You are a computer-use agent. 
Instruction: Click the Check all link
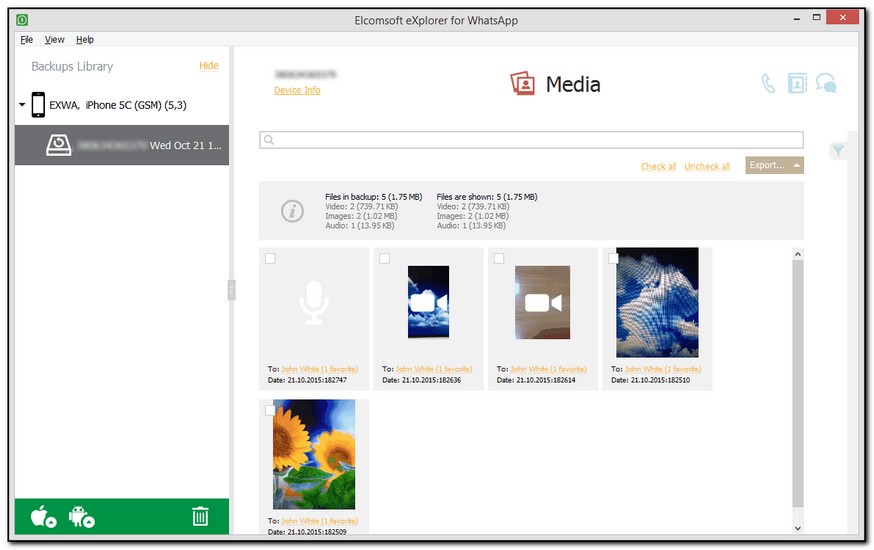(x=658, y=167)
